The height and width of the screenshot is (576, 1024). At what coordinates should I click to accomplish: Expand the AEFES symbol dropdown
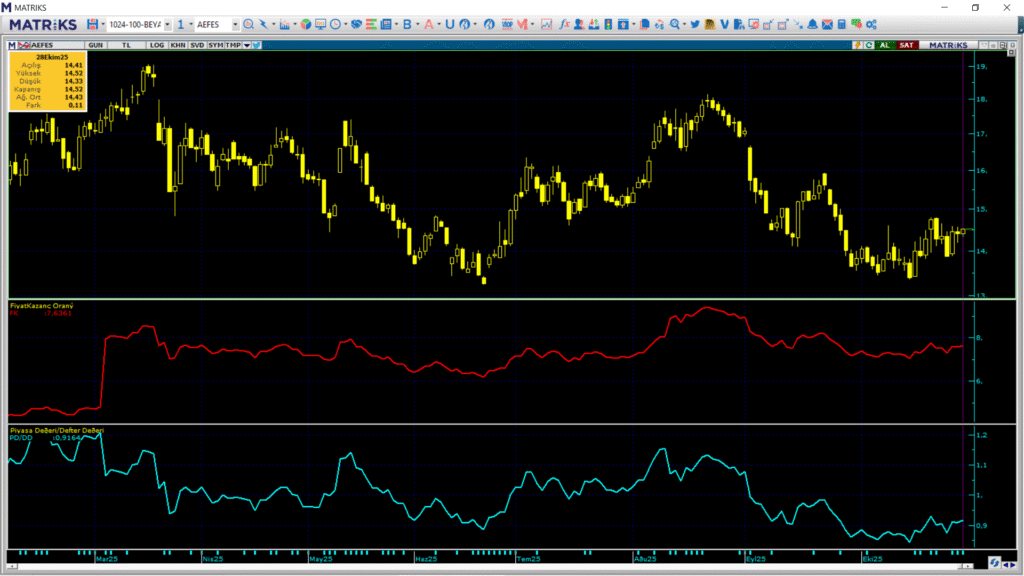235,24
